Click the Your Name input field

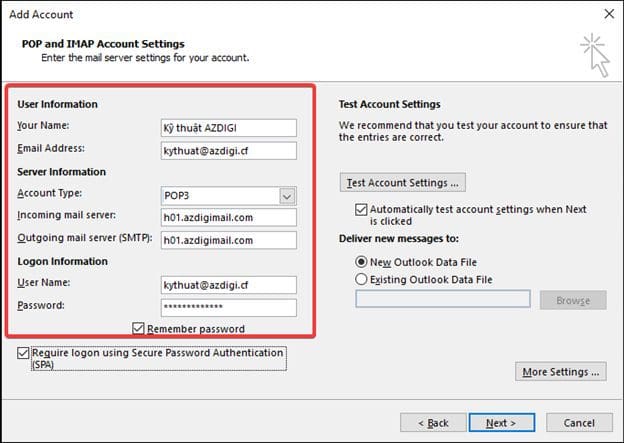click(x=228, y=128)
